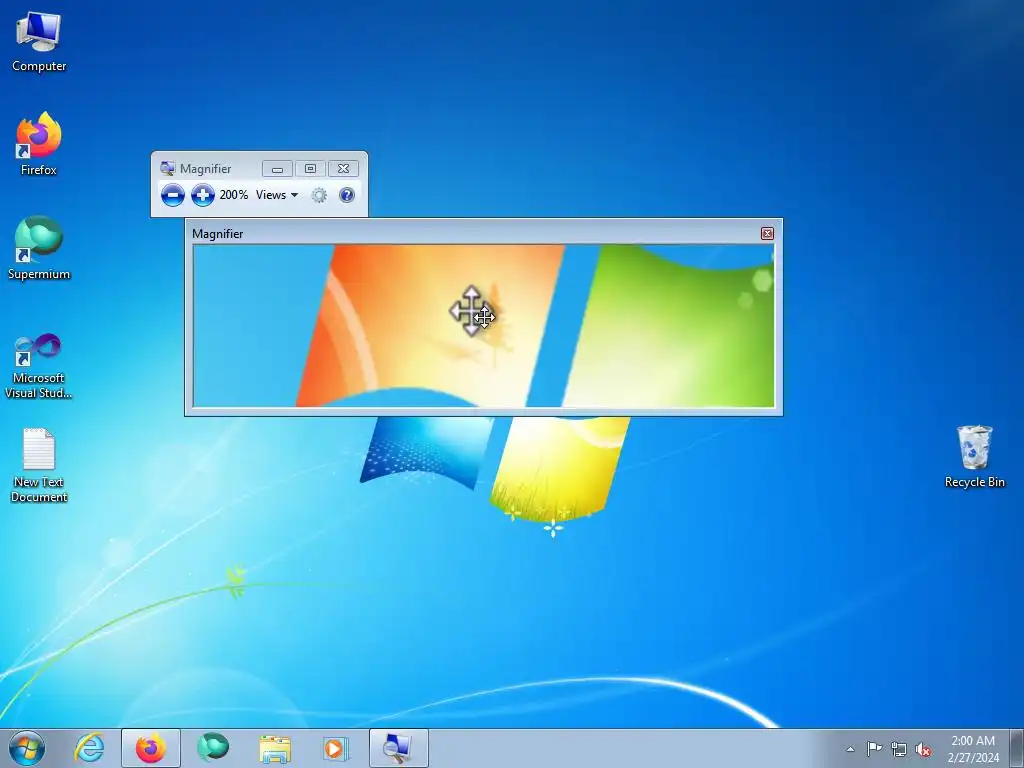The width and height of the screenshot is (1024, 768).
Task: Open Windows Explorer from the taskbar
Action: pos(275,748)
